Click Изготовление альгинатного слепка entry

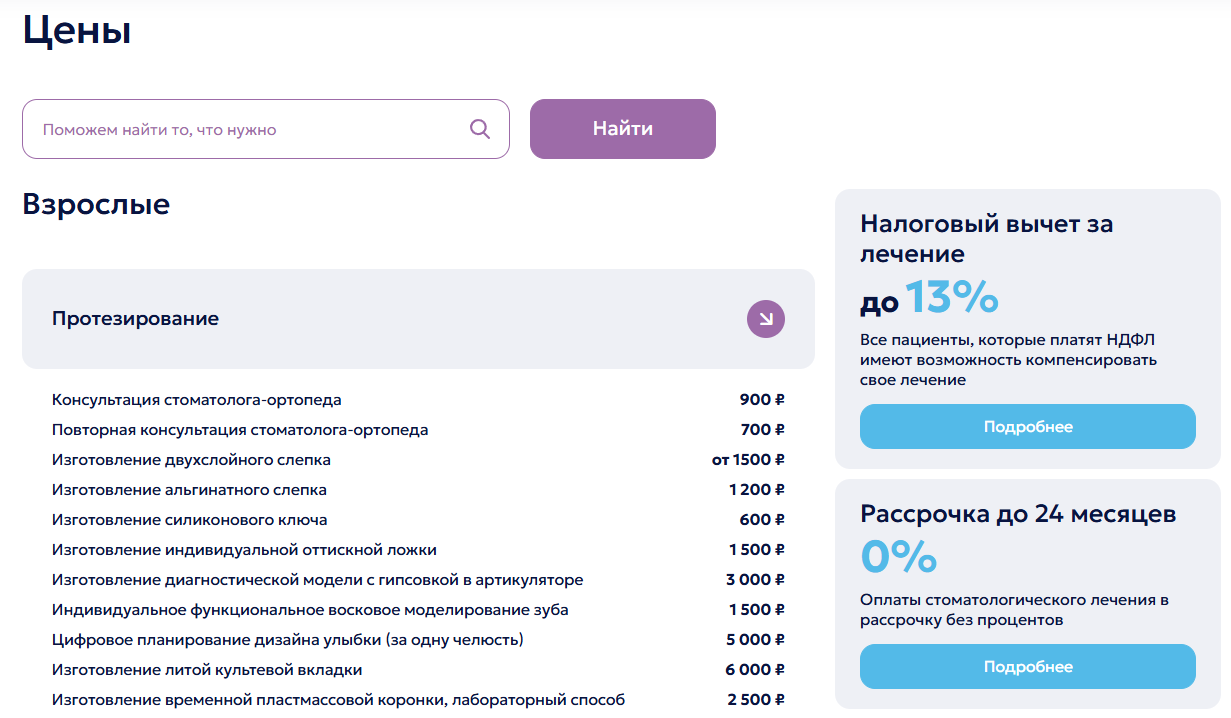tap(189, 490)
